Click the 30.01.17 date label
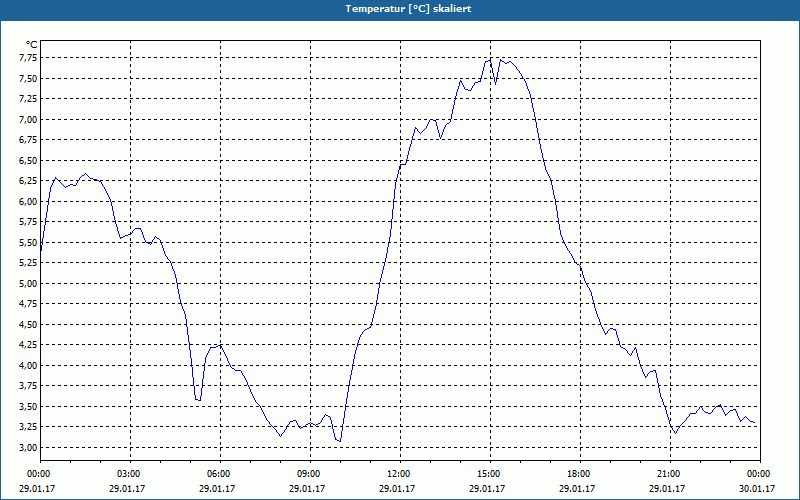The height and width of the screenshot is (500, 800). 757,488
